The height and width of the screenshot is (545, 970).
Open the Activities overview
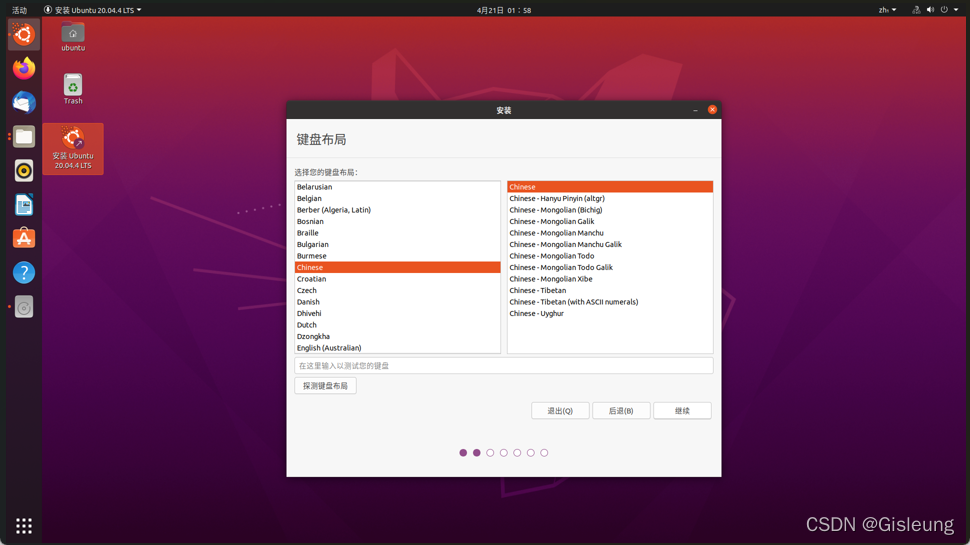[19, 10]
